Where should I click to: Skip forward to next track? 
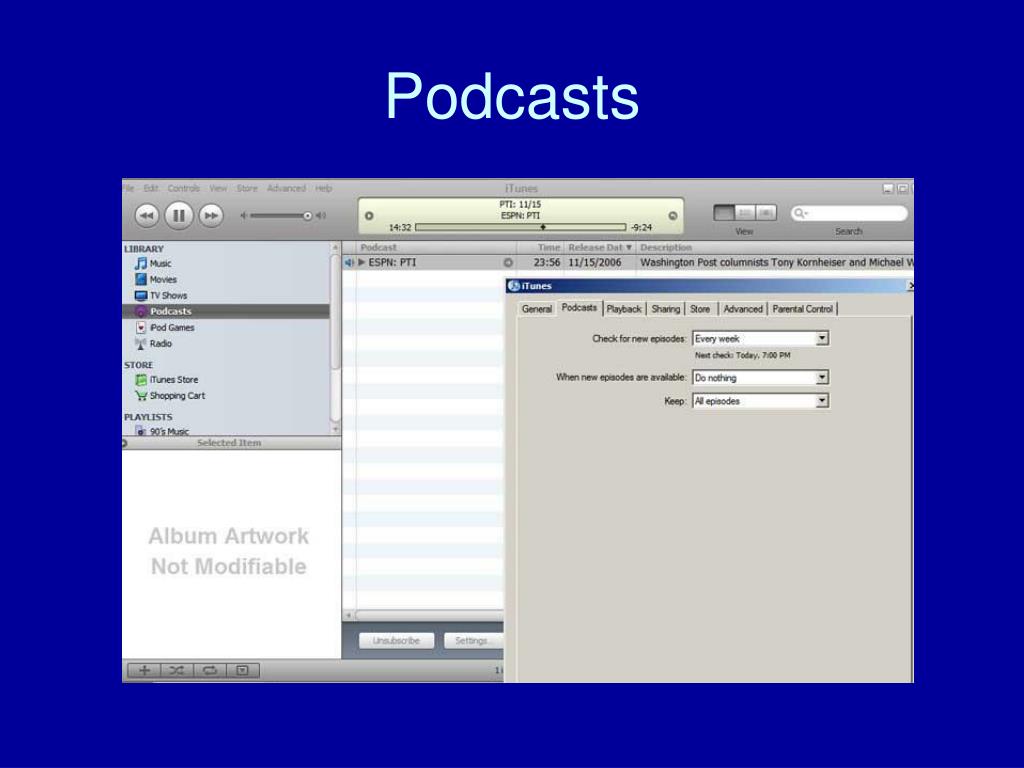click(211, 216)
